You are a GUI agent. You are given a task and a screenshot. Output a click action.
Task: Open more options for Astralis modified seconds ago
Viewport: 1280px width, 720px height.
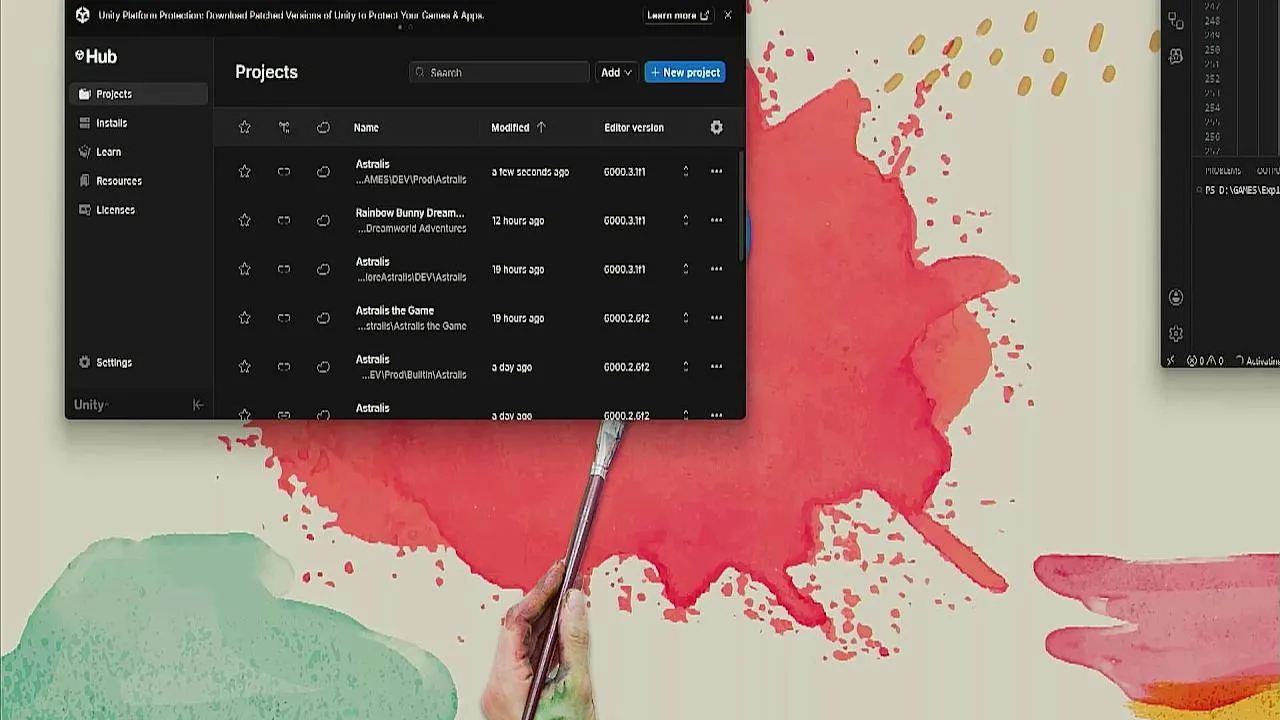tap(716, 172)
